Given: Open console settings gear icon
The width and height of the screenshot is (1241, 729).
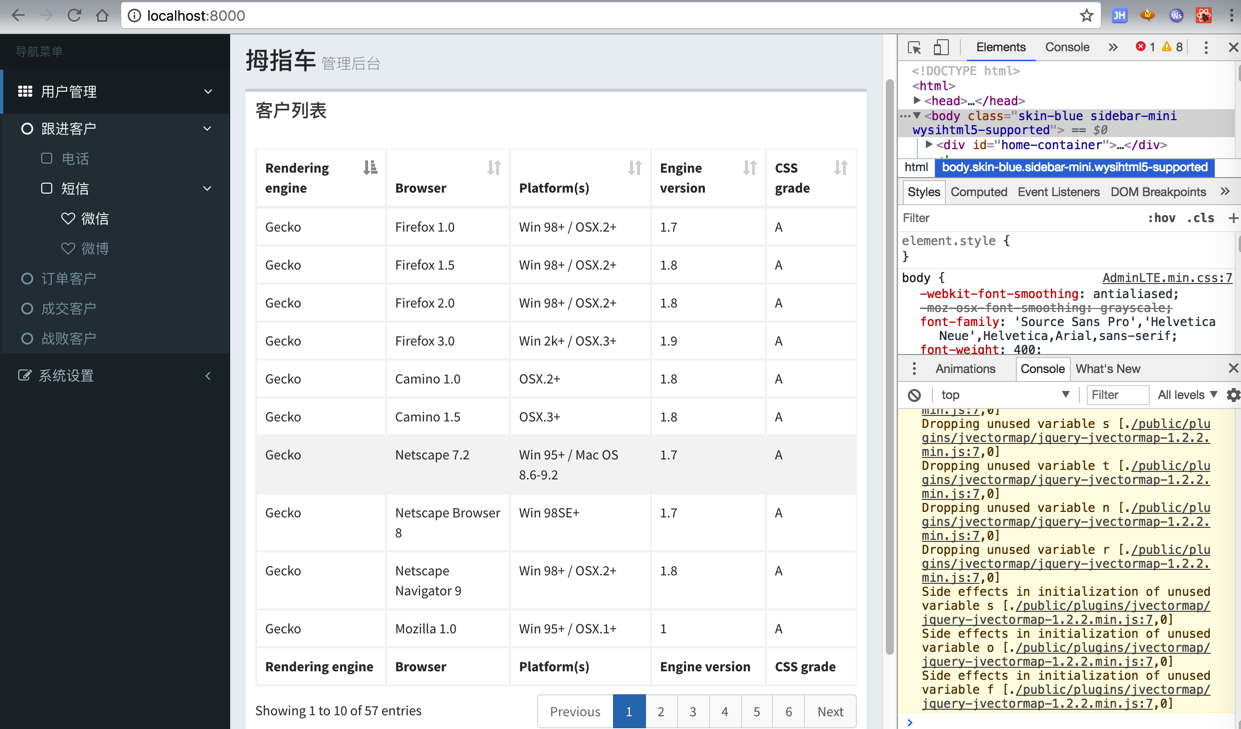Looking at the screenshot, I should [x=1232, y=395].
